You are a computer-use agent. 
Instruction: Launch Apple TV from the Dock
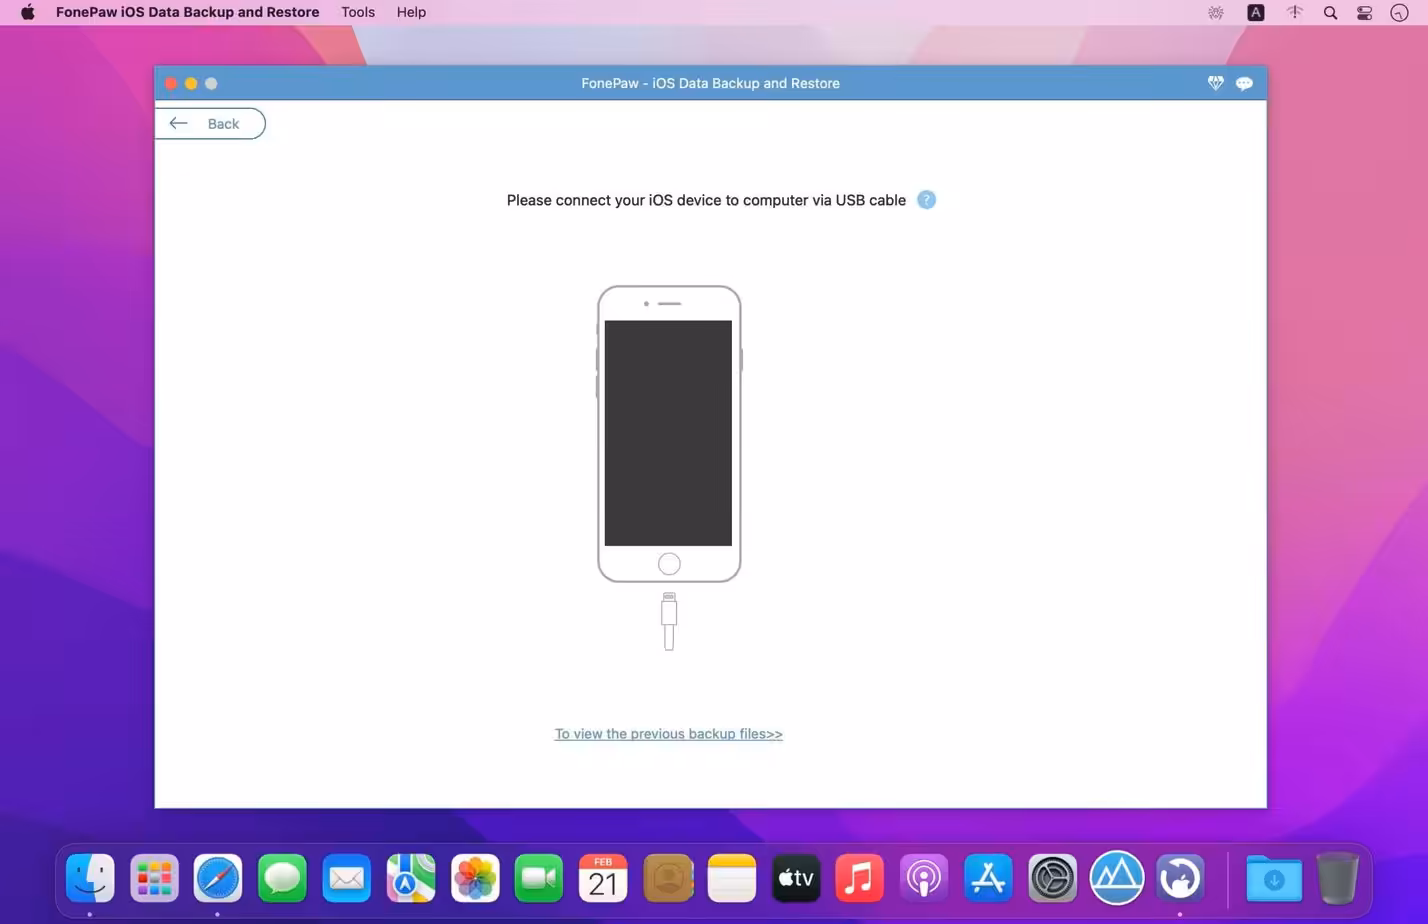tap(796, 878)
